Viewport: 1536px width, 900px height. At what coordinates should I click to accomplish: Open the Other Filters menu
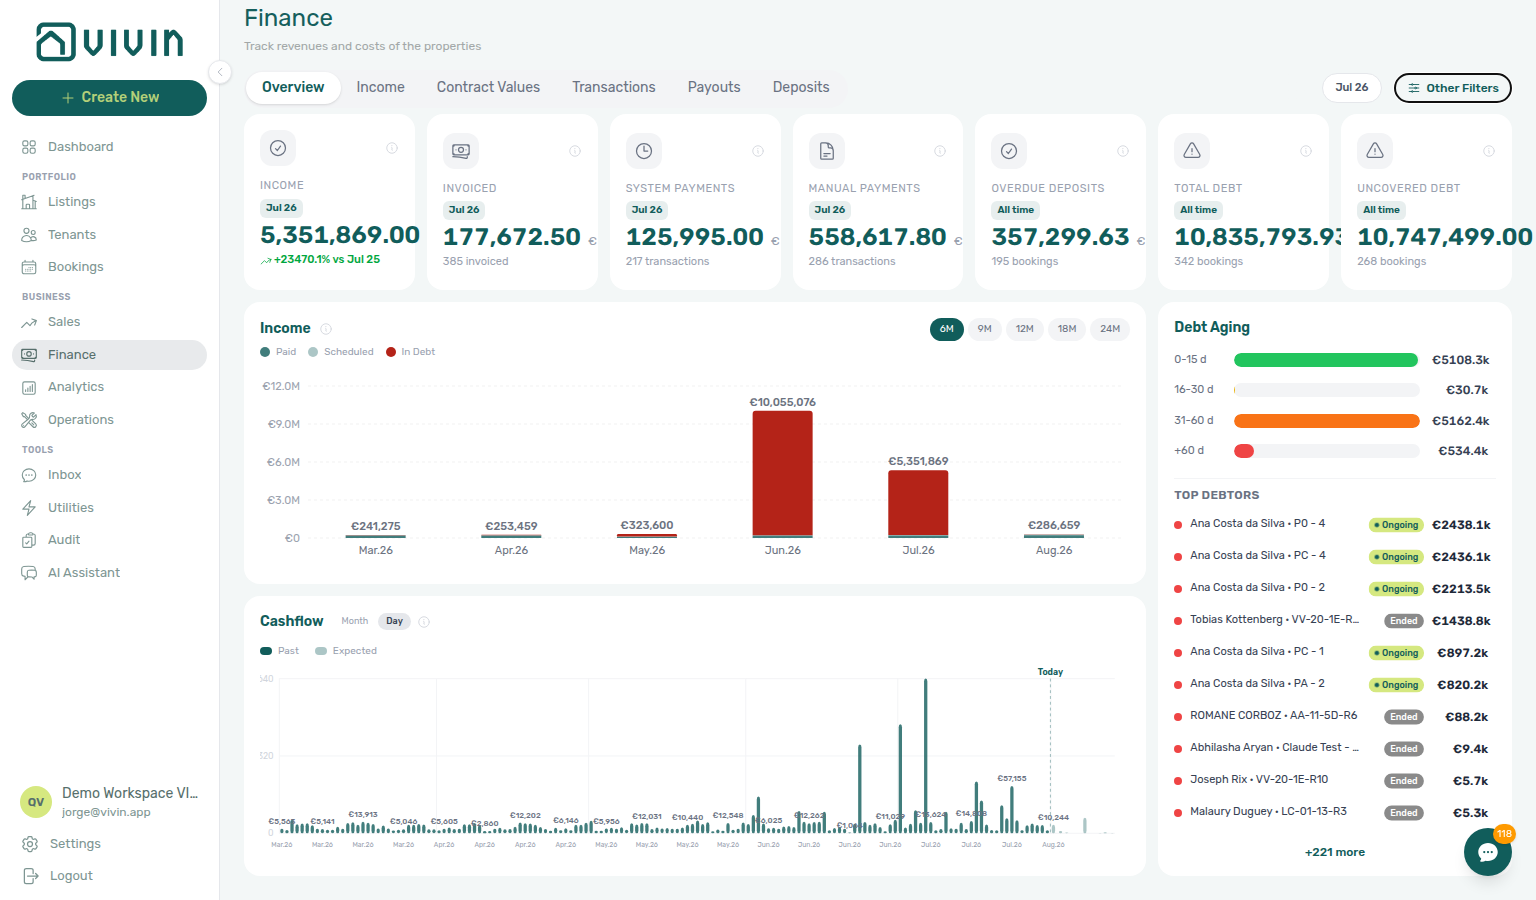coord(1453,88)
